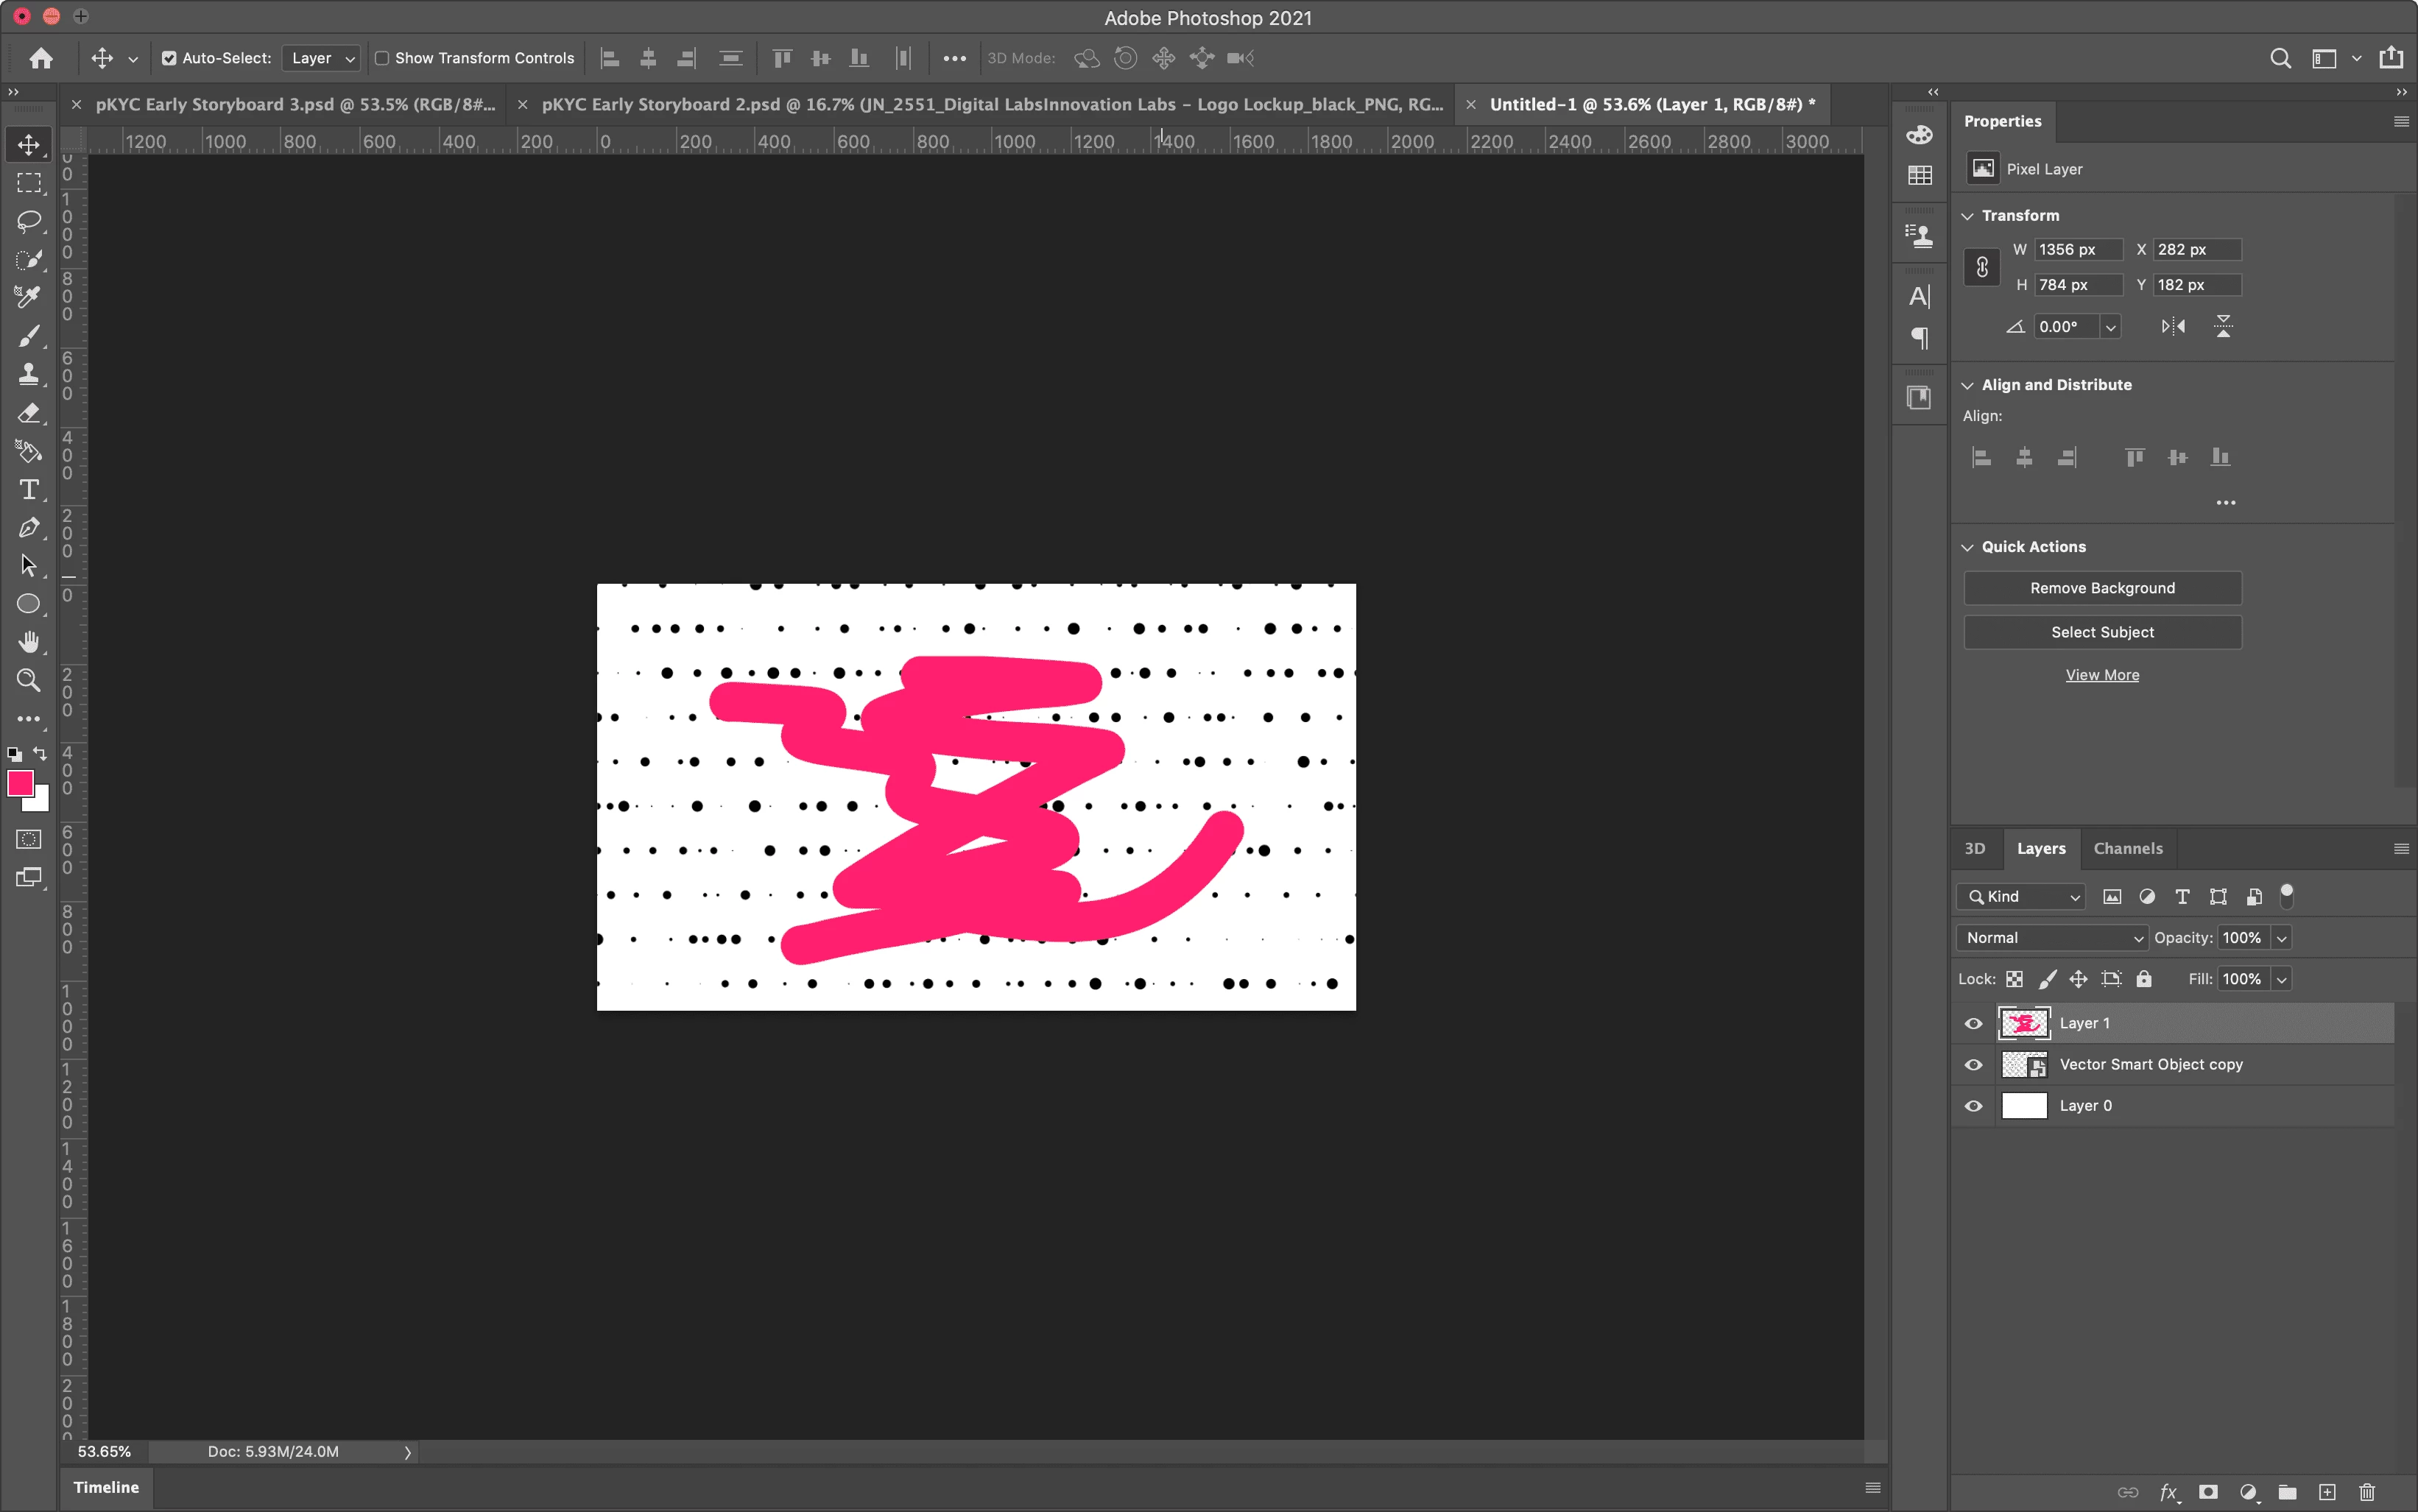
Task: Activate the Zoom tool
Action: (x=29, y=681)
